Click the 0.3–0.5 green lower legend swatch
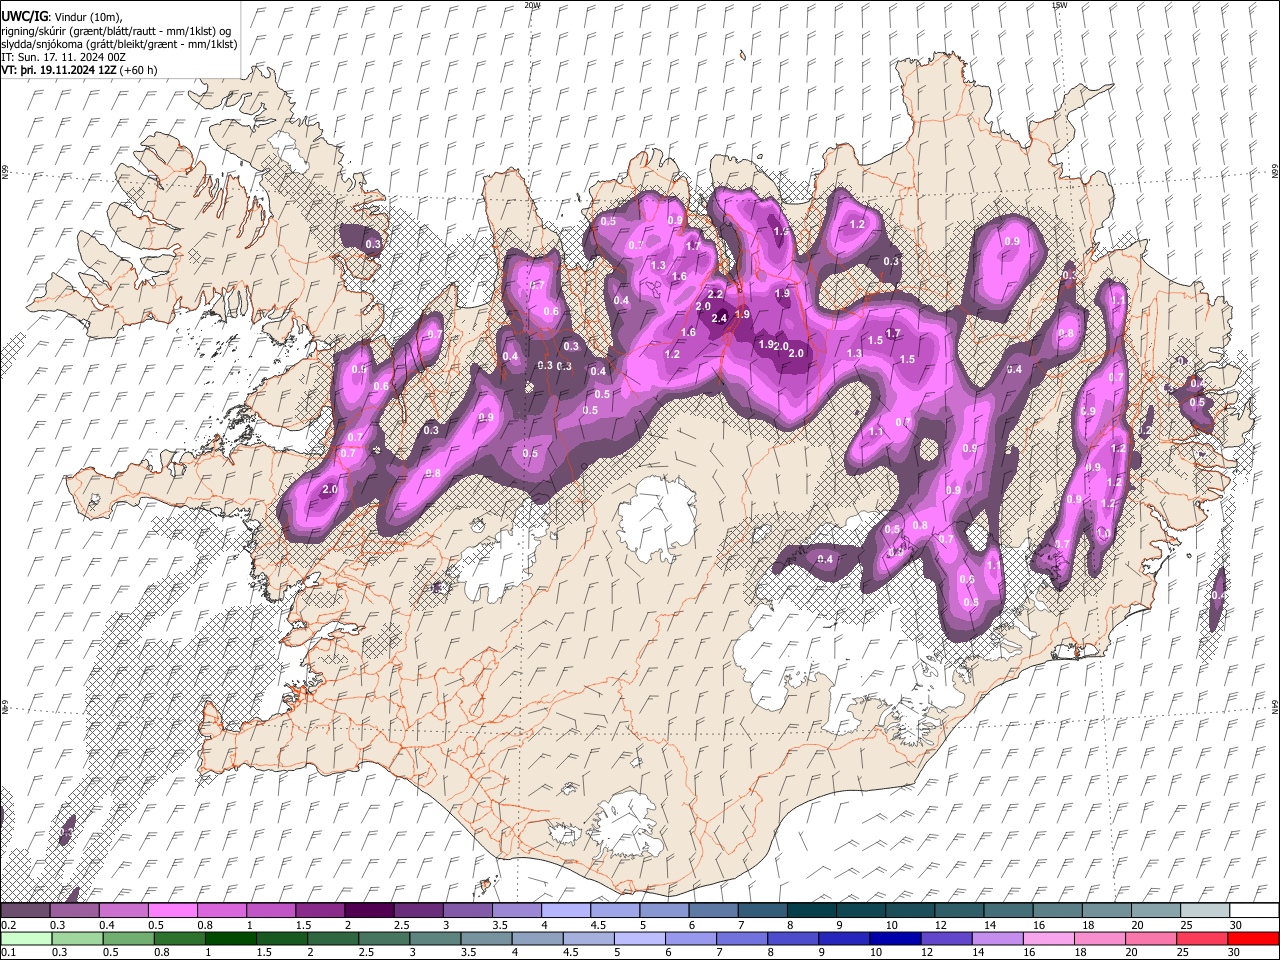Viewport: 1280px width, 960px height. 77,938
